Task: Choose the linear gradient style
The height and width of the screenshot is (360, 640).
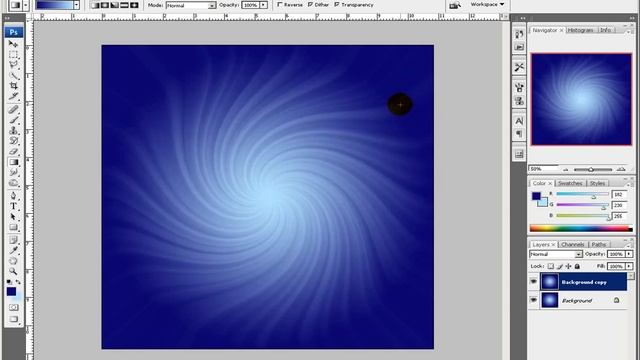Action: (x=95, y=5)
